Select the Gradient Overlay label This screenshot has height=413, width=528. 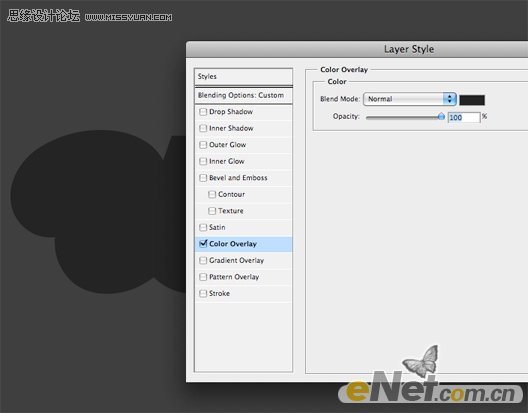click(236, 260)
